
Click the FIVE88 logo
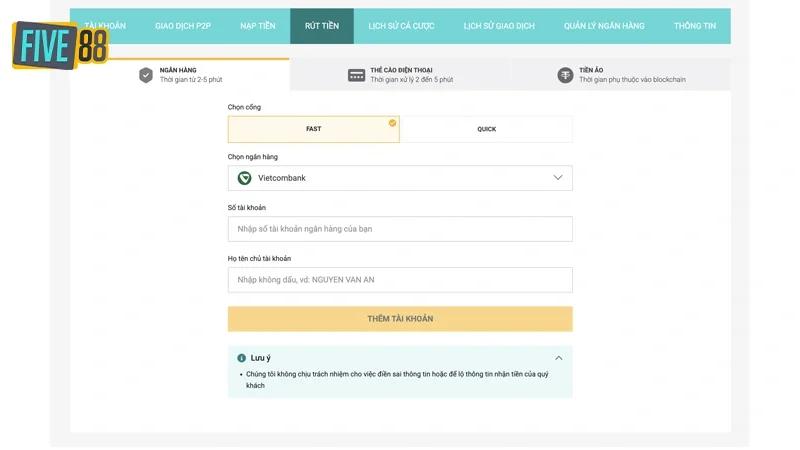(x=60, y=45)
